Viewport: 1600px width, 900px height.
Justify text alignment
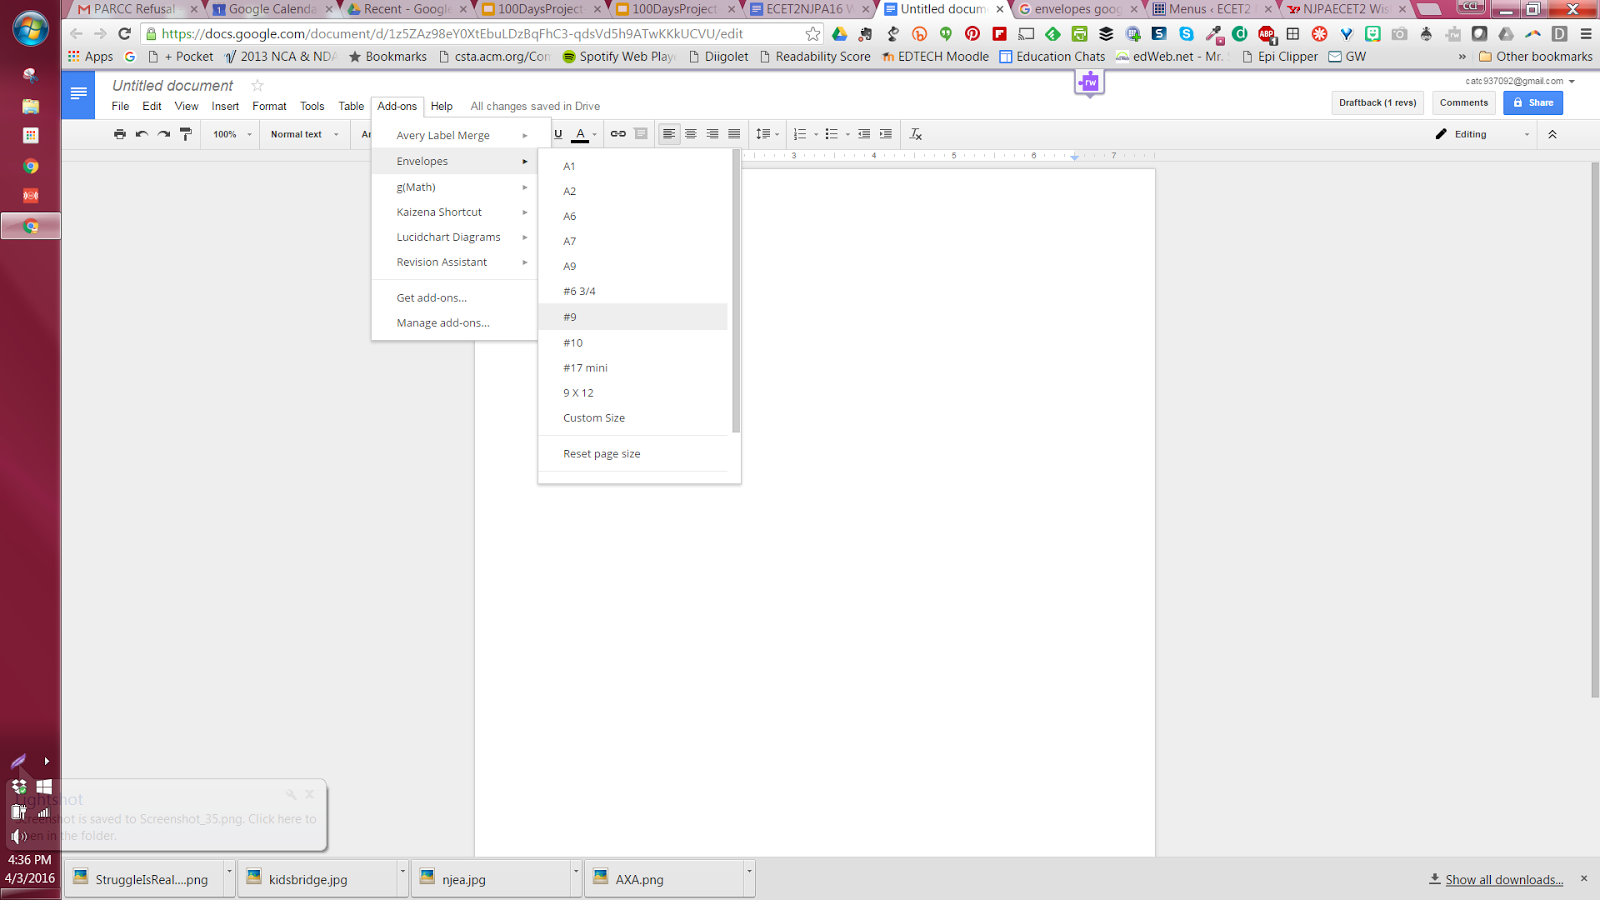click(735, 134)
